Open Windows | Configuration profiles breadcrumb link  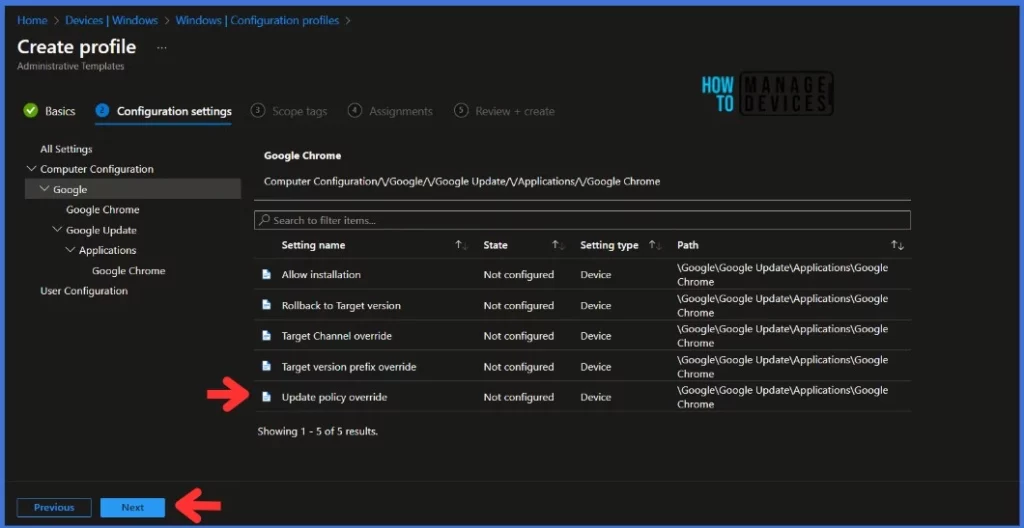257,20
